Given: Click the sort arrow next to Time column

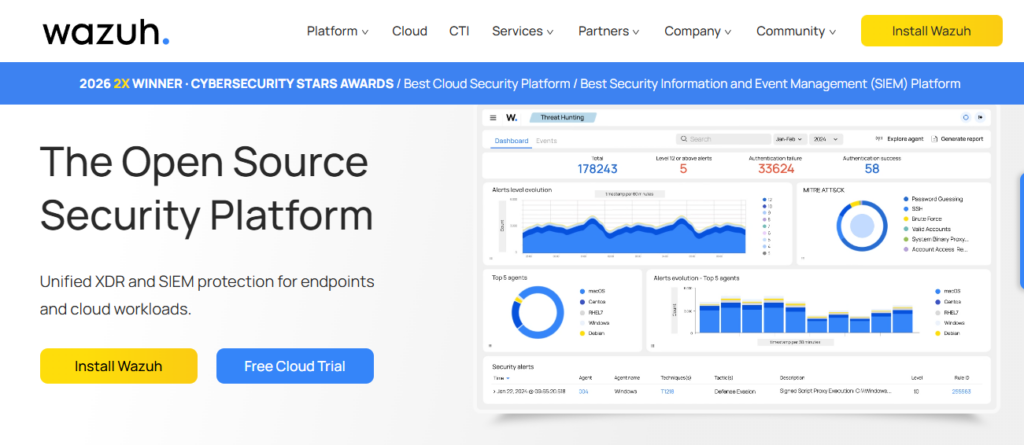Looking at the screenshot, I should coord(508,378).
